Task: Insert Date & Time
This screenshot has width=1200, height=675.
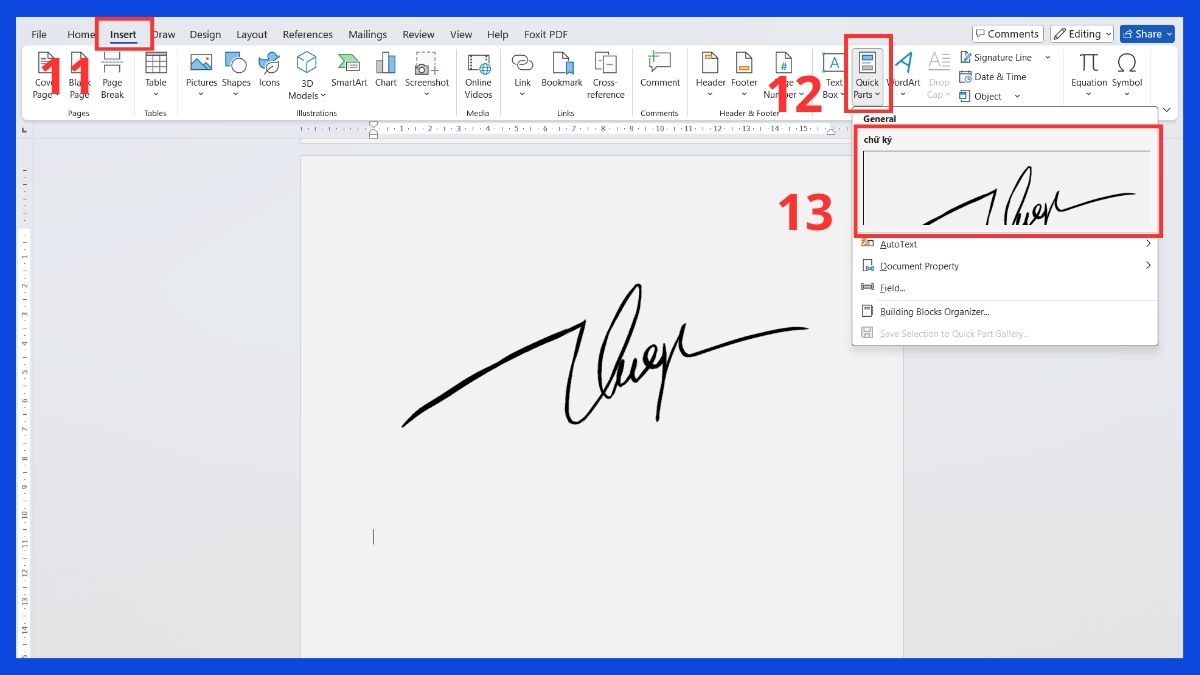Action: pos(993,77)
